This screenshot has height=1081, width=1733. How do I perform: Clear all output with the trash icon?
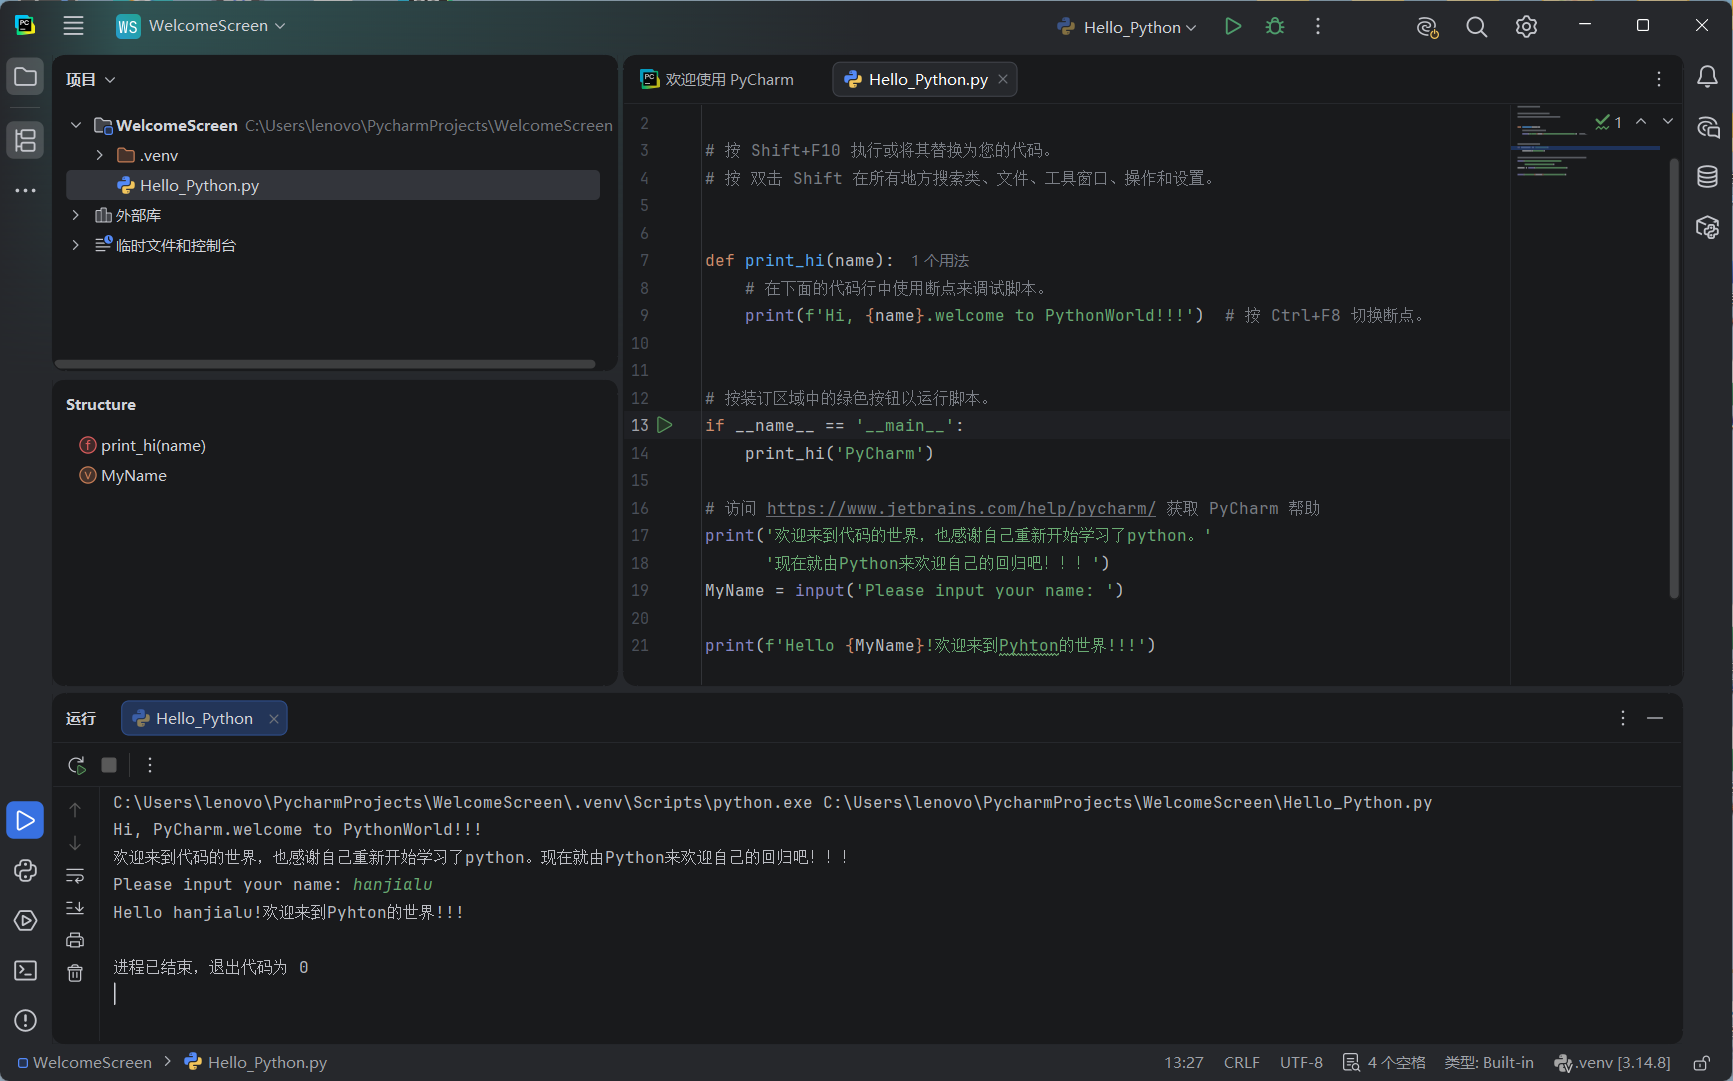click(75, 973)
